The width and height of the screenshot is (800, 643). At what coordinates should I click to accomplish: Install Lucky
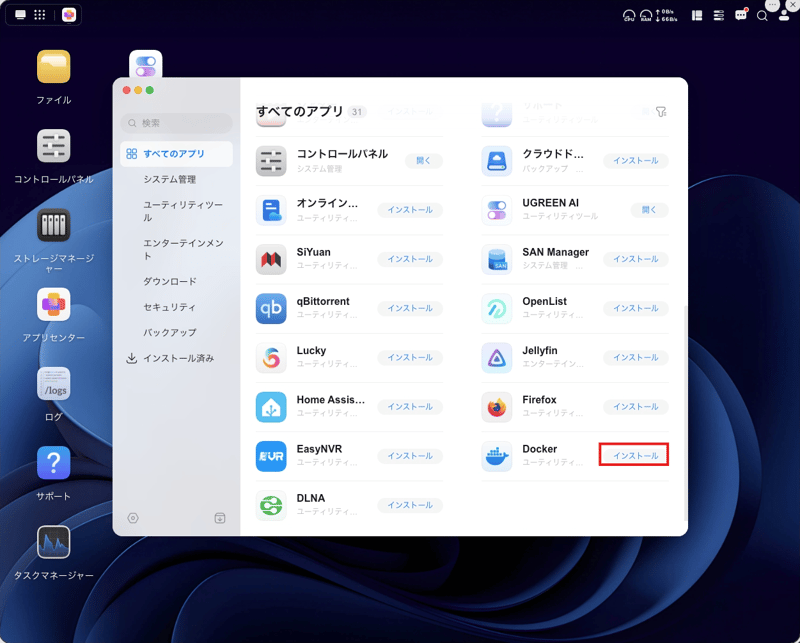coord(410,358)
